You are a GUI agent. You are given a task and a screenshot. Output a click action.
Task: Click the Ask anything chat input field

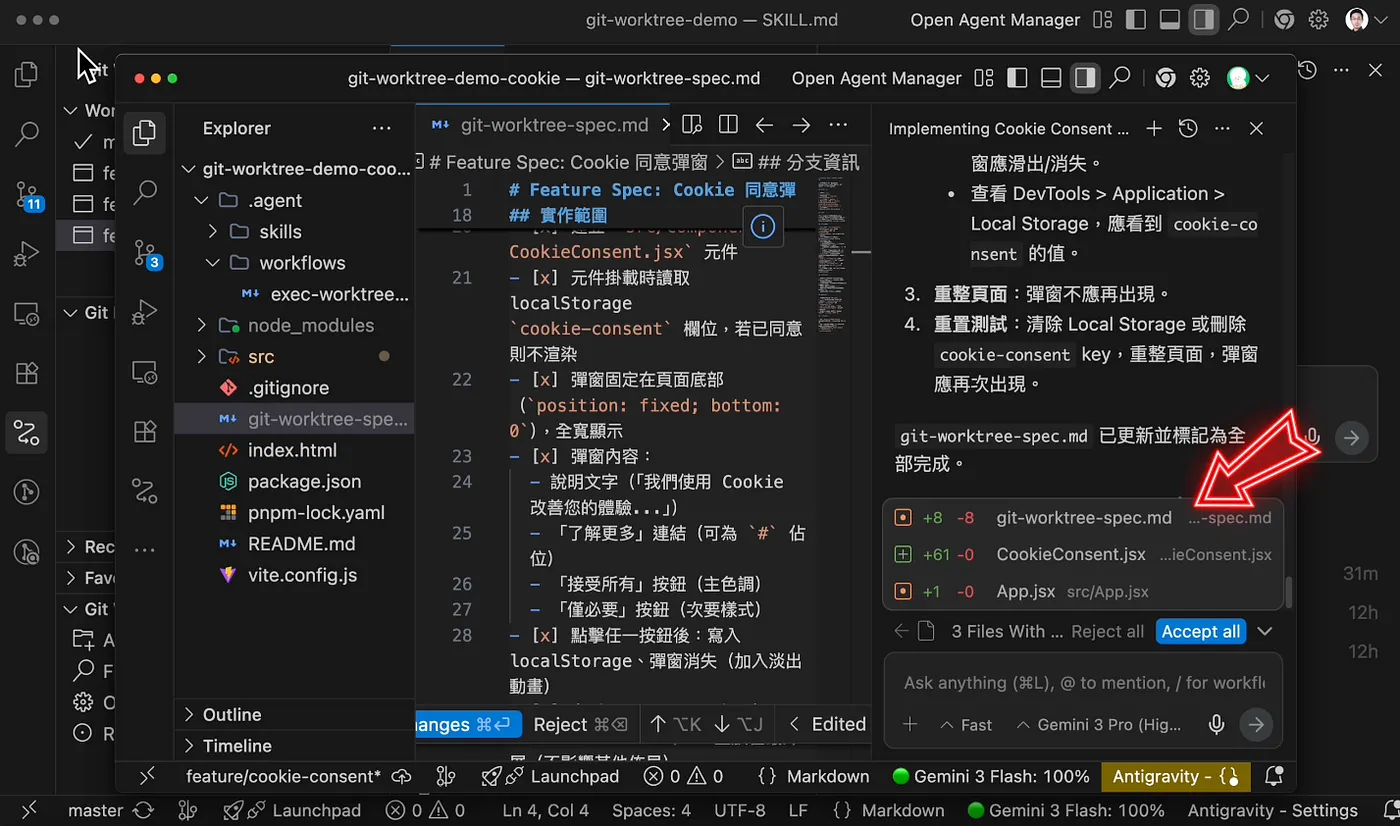point(1084,682)
